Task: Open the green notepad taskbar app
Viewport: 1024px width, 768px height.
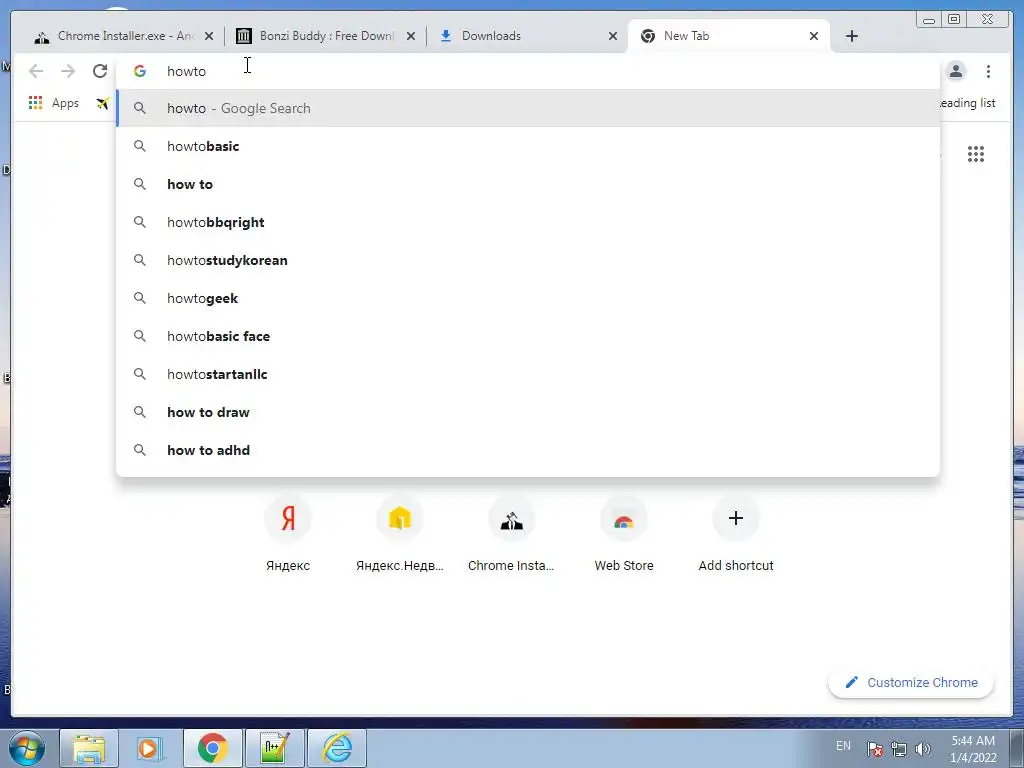Action: tap(274, 748)
